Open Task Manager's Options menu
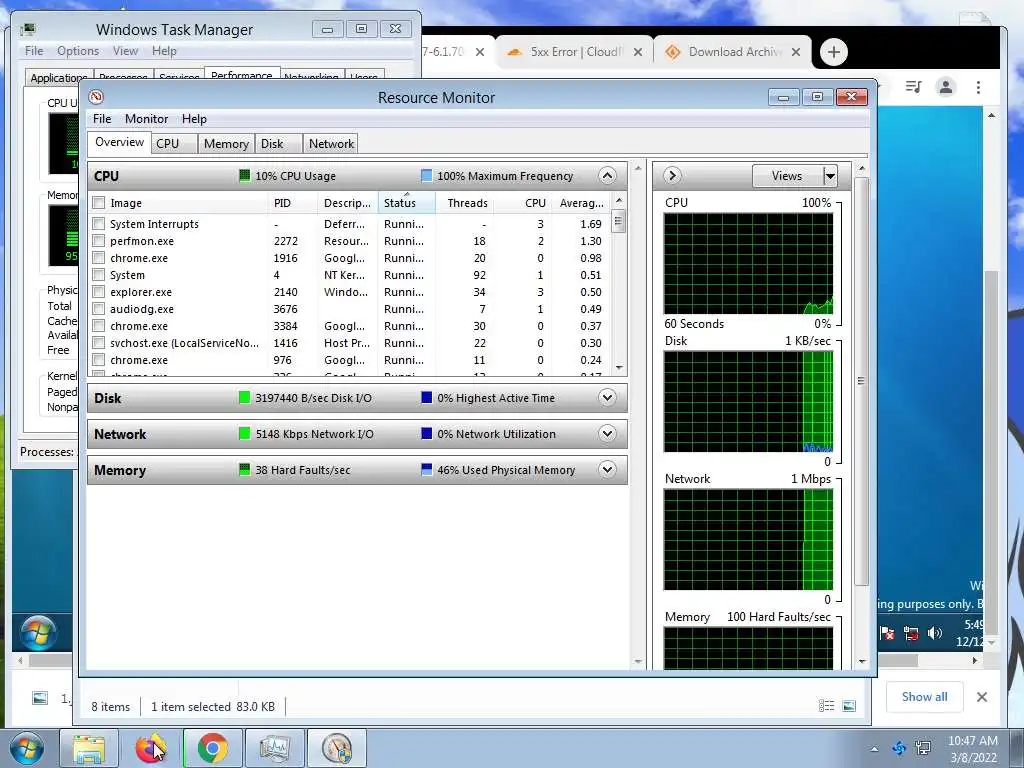This screenshot has height=768, width=1024. pyautogui.click(x=78, y=51)
